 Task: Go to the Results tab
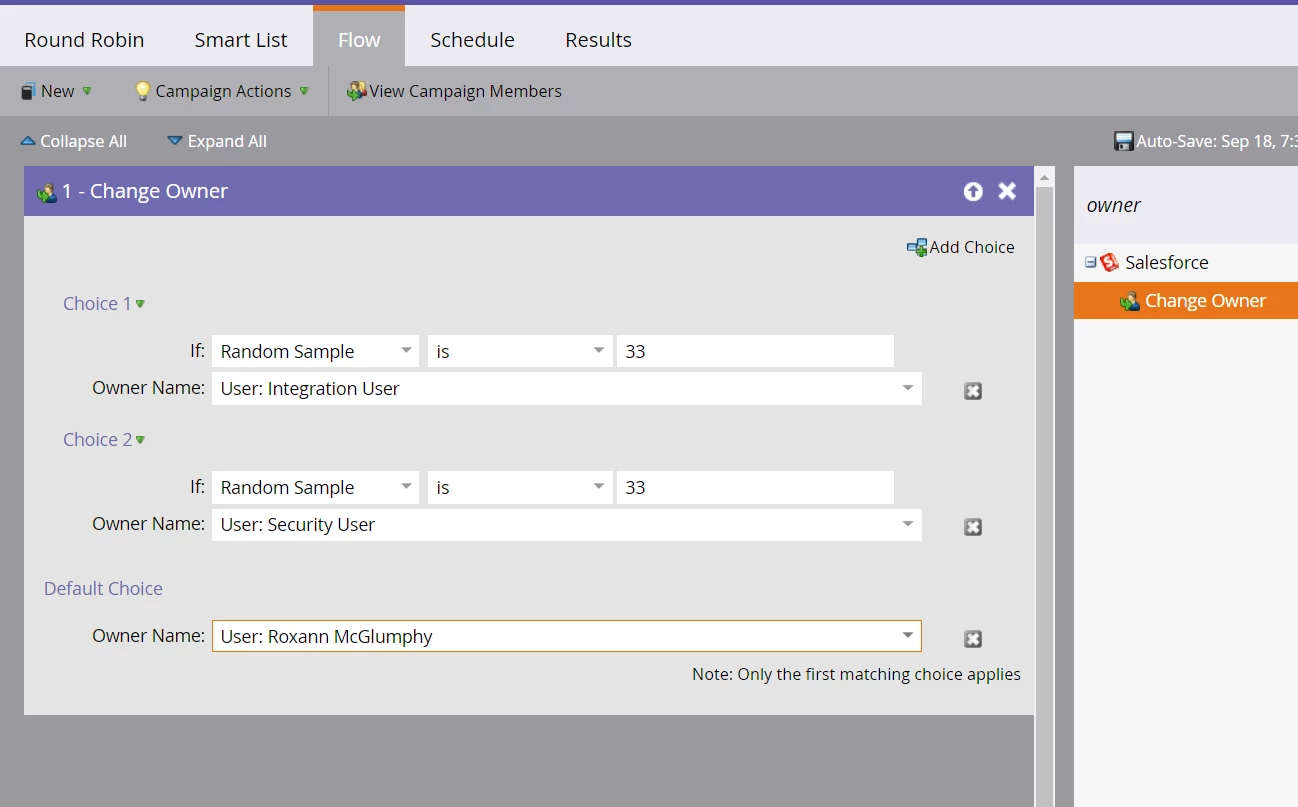point(598,40)
